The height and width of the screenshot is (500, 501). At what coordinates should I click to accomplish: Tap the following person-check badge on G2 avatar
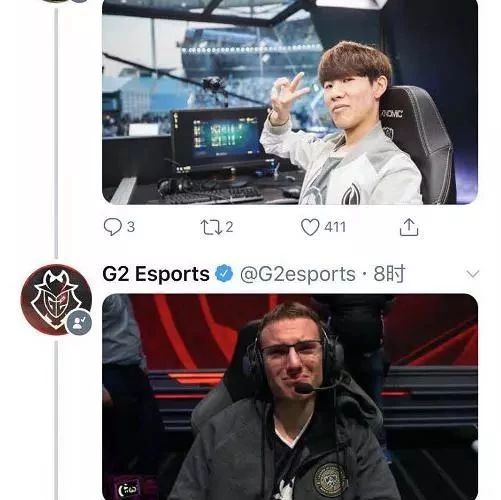79,322
